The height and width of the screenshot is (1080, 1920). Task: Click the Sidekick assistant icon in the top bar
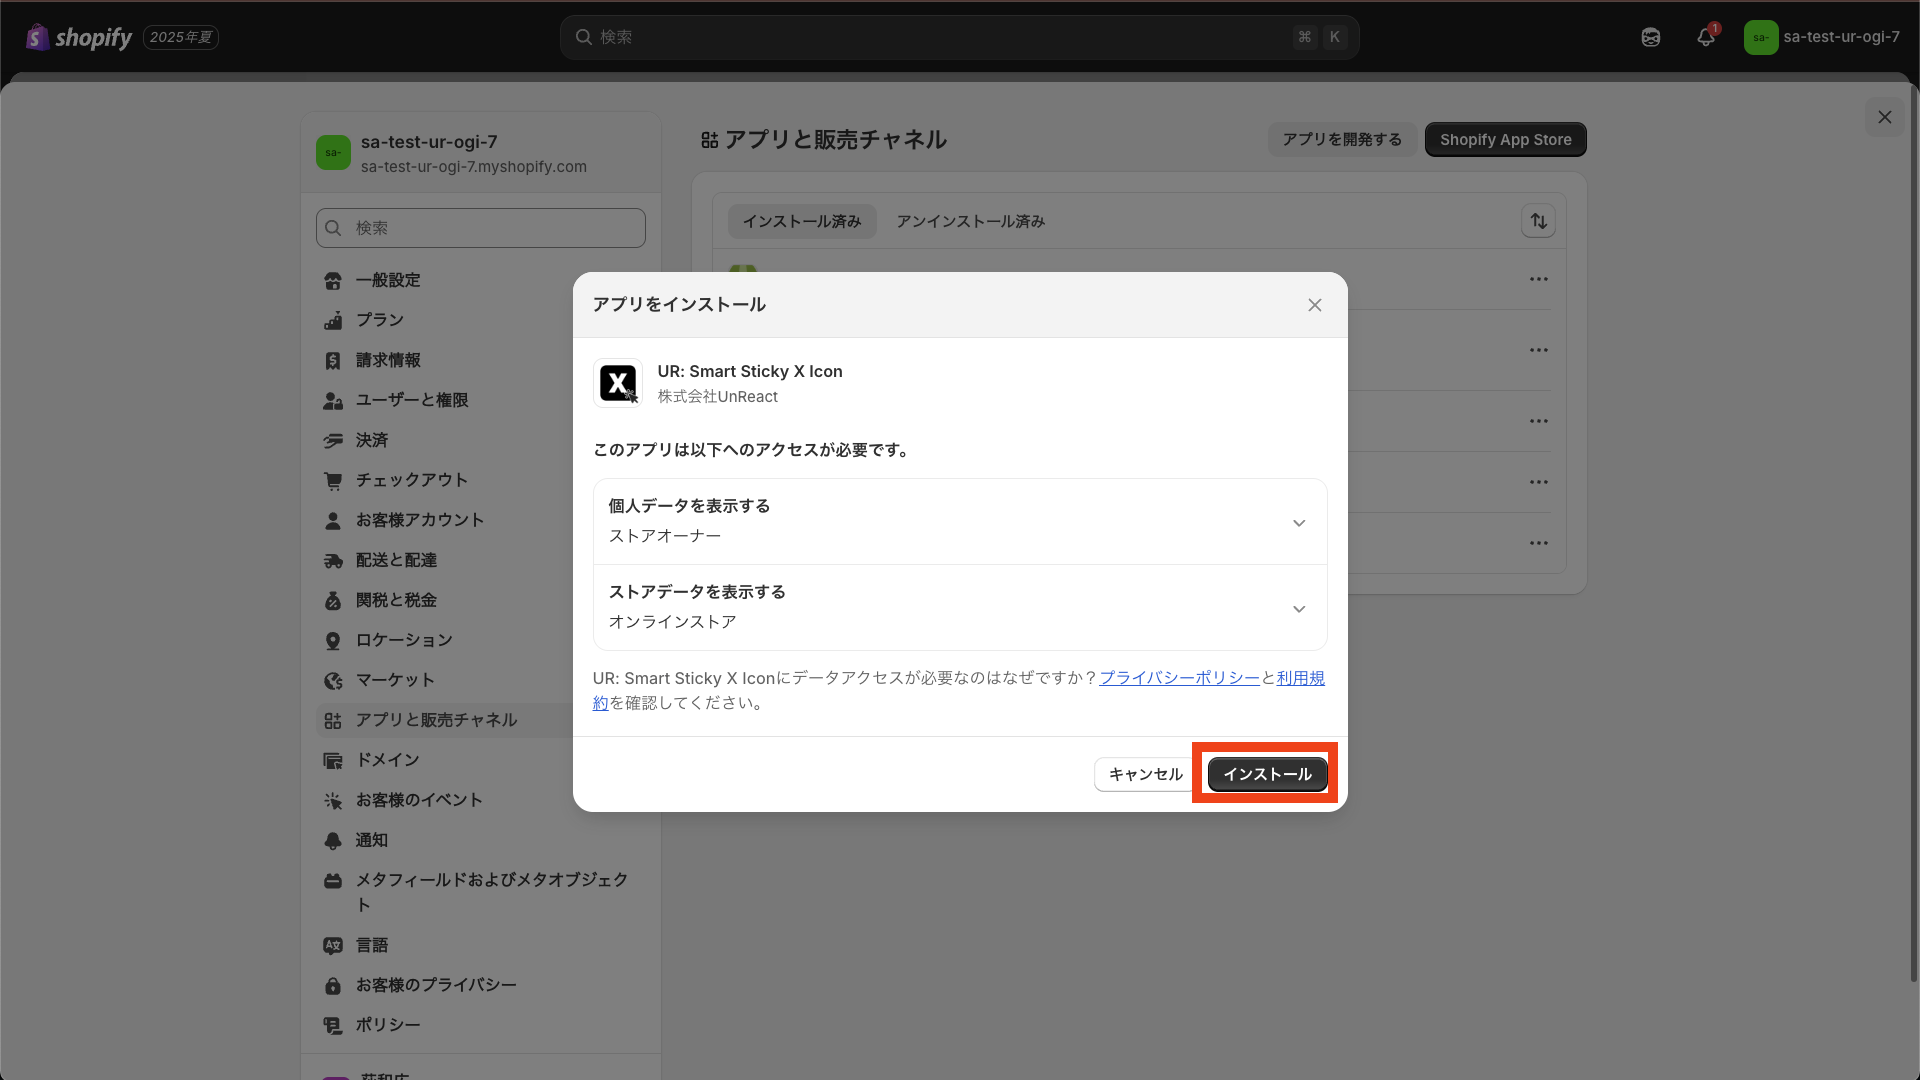pyautogui.click(x=1651, y=37)
